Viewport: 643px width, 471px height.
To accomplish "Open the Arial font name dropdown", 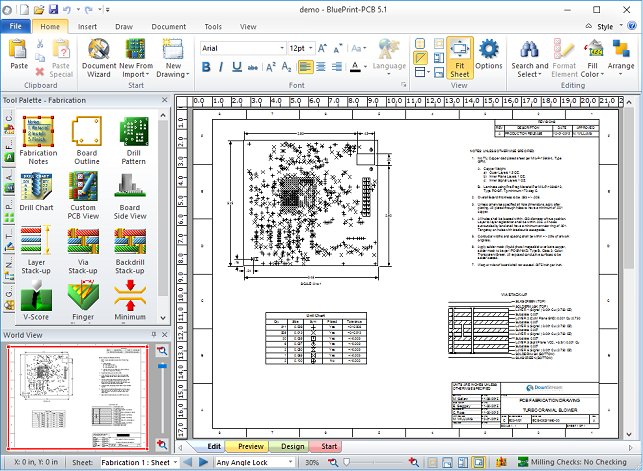I will point(282,48).
